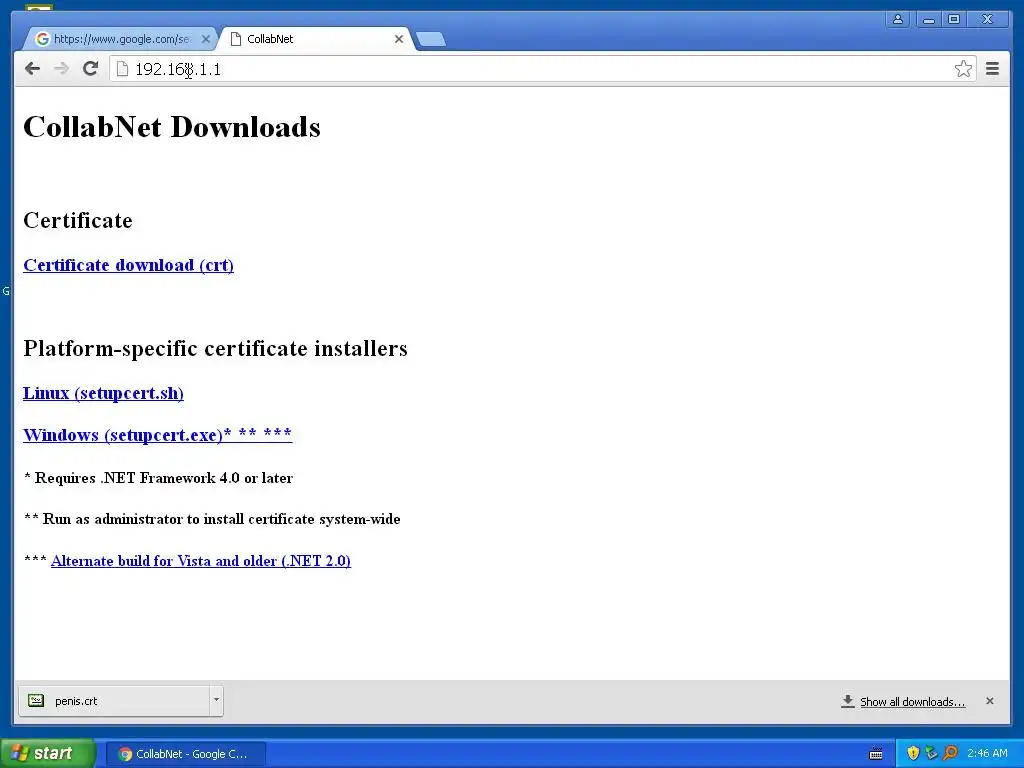
Task: Click the forward navigation arrow
Action: 61,69
